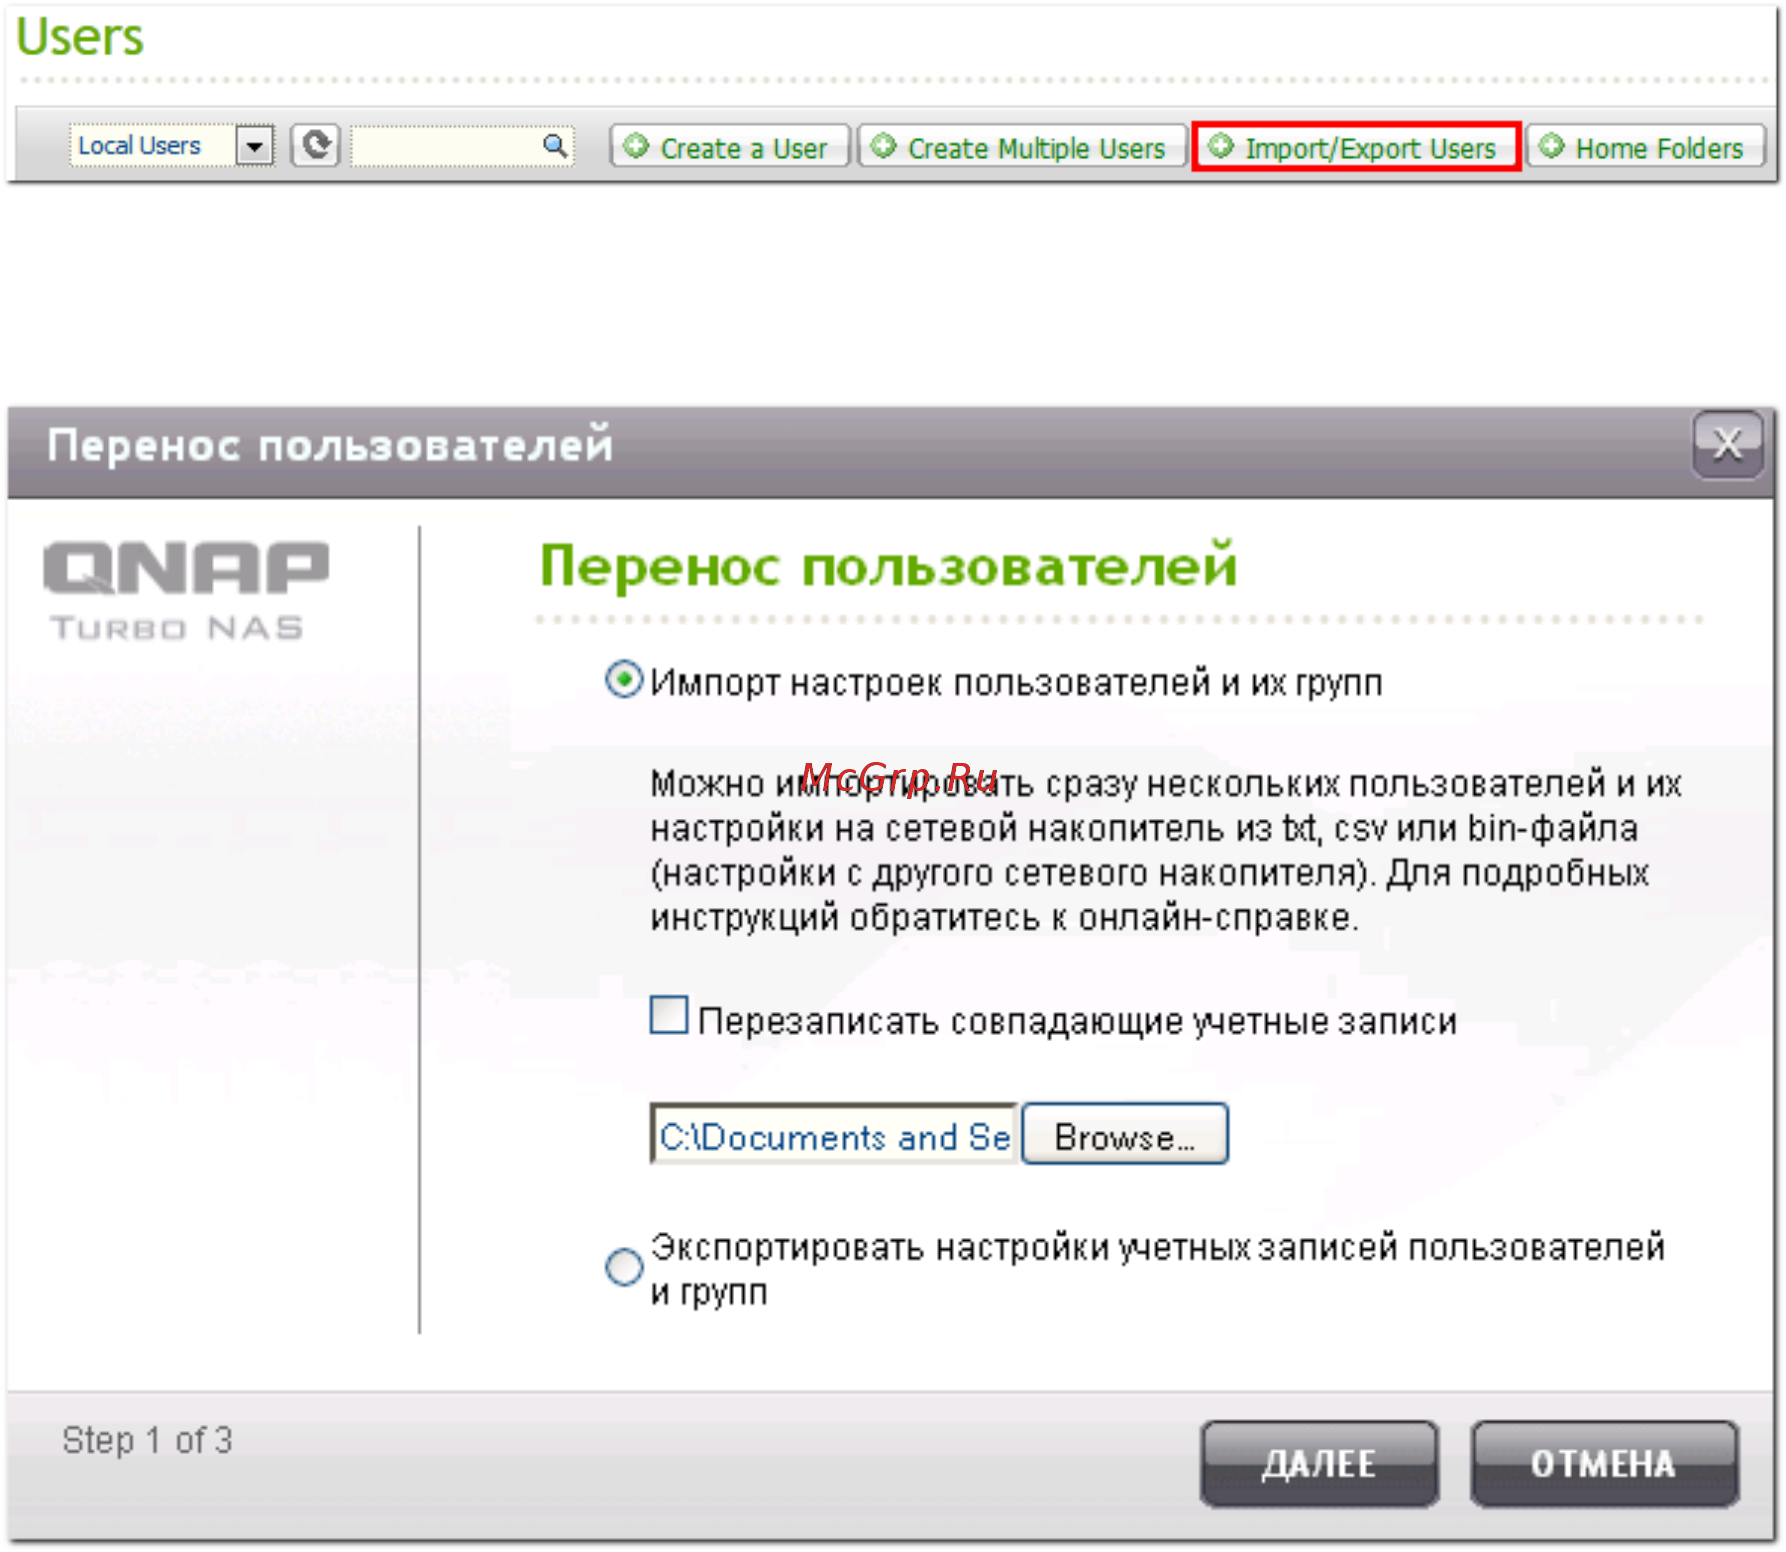Click the file path input field
The width and height of the screenshot is (1786, 1552).
834,1134
